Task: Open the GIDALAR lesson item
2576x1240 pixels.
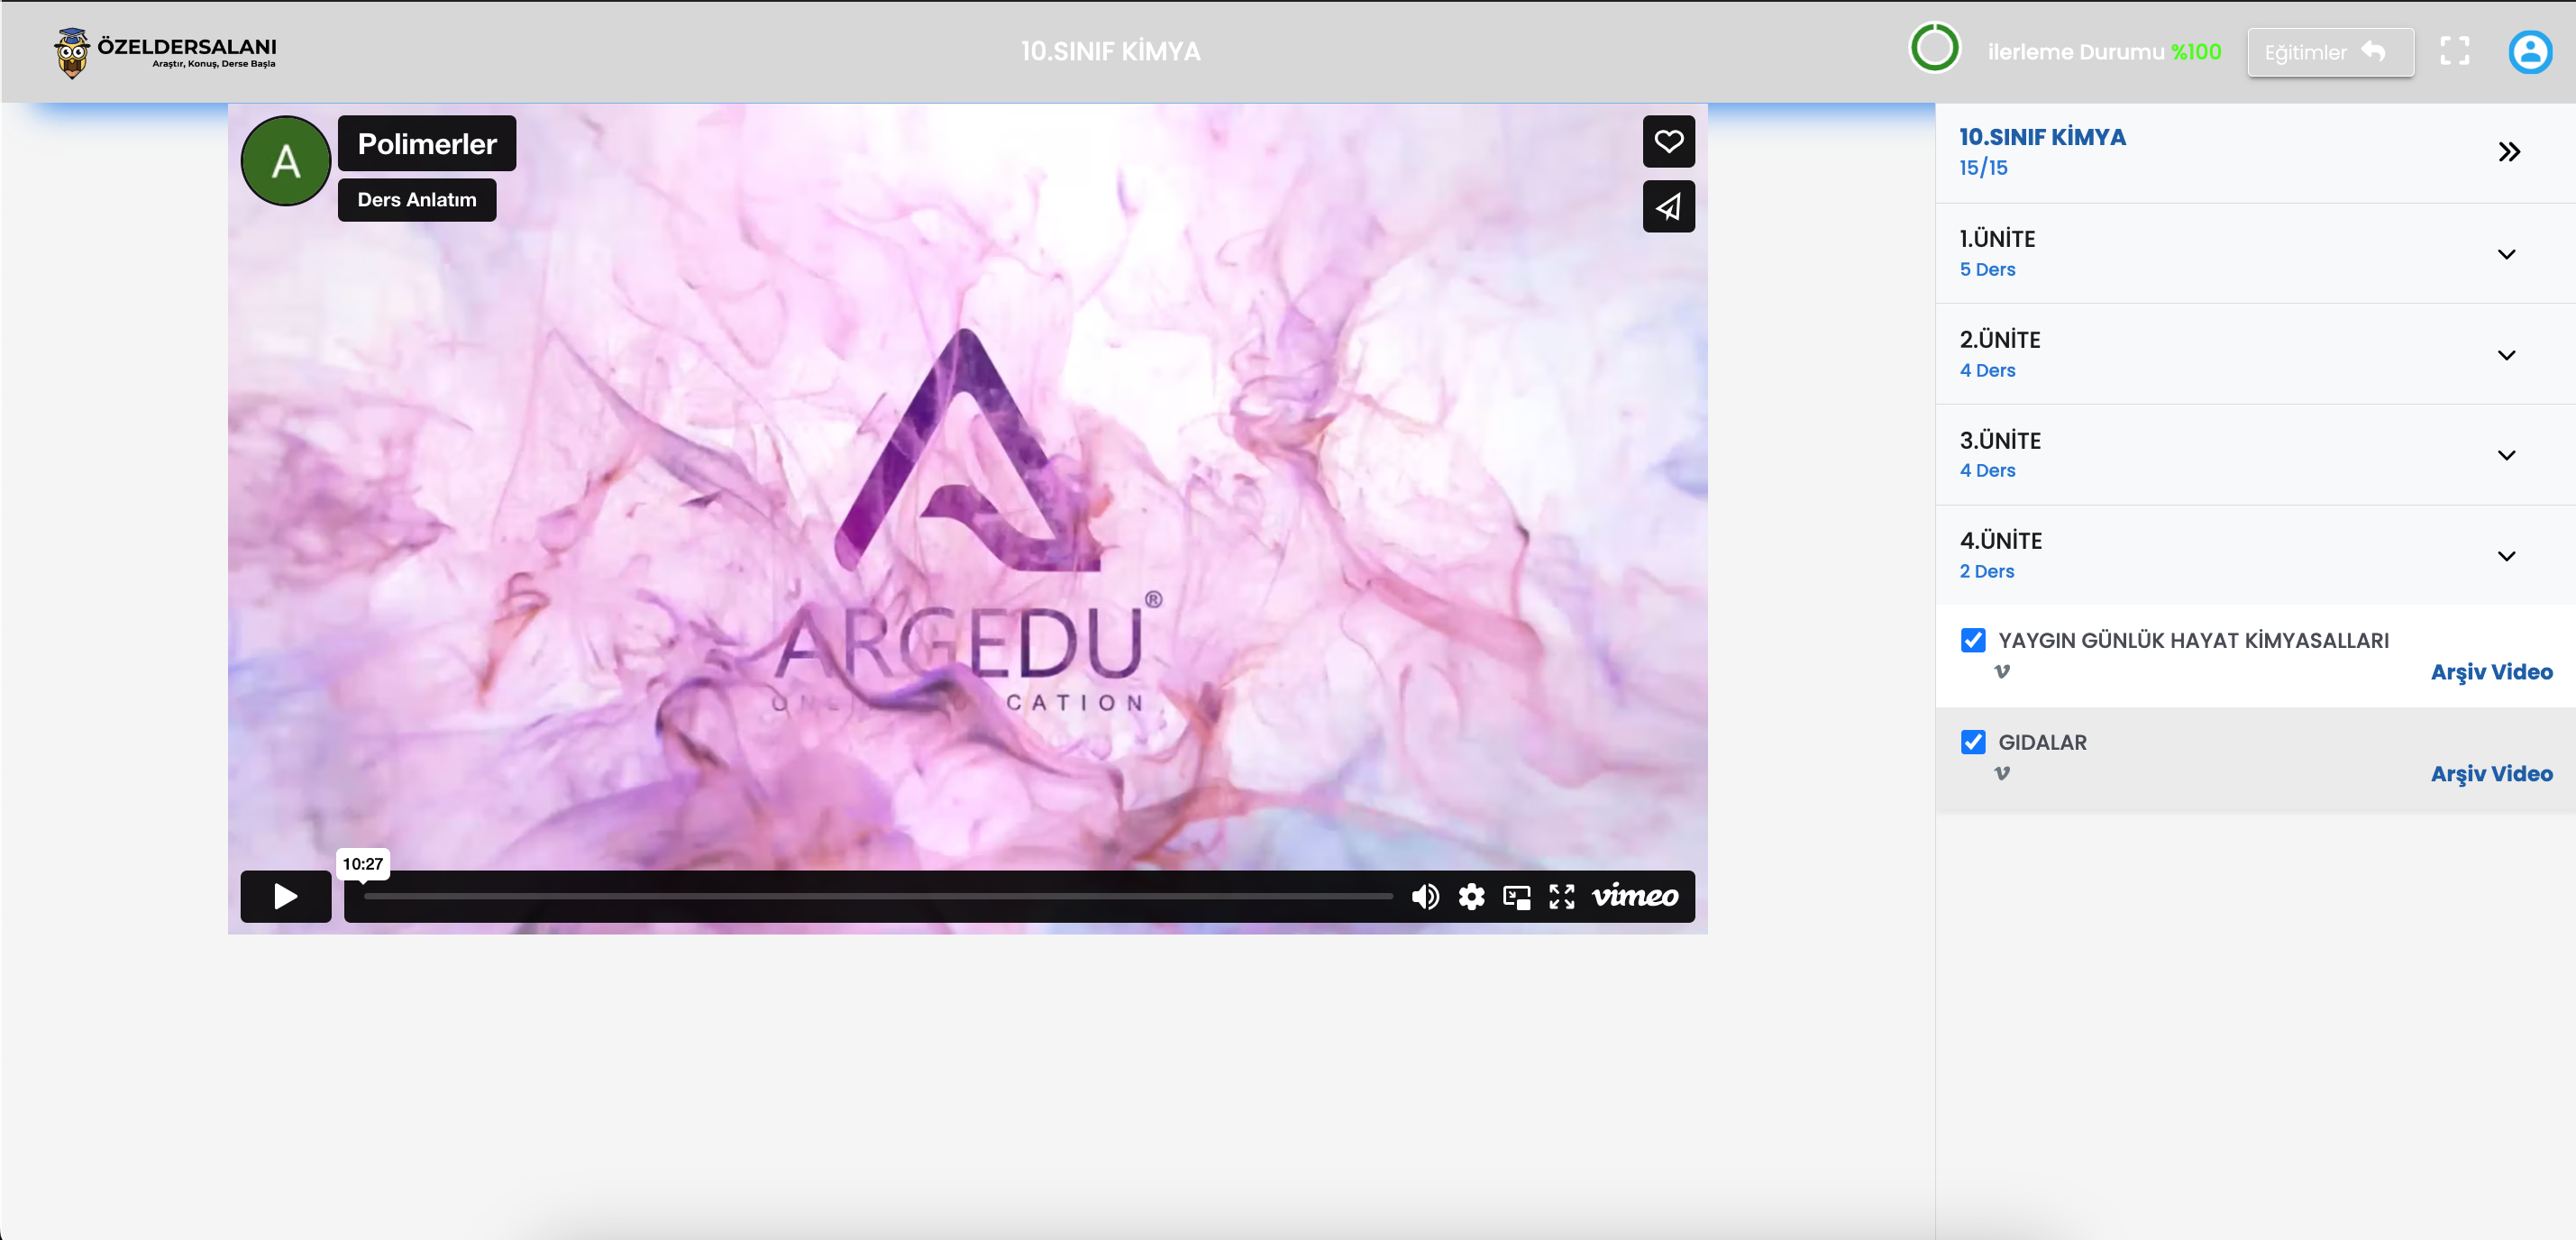Action: pyautogui.click(x=2042, y=742)
